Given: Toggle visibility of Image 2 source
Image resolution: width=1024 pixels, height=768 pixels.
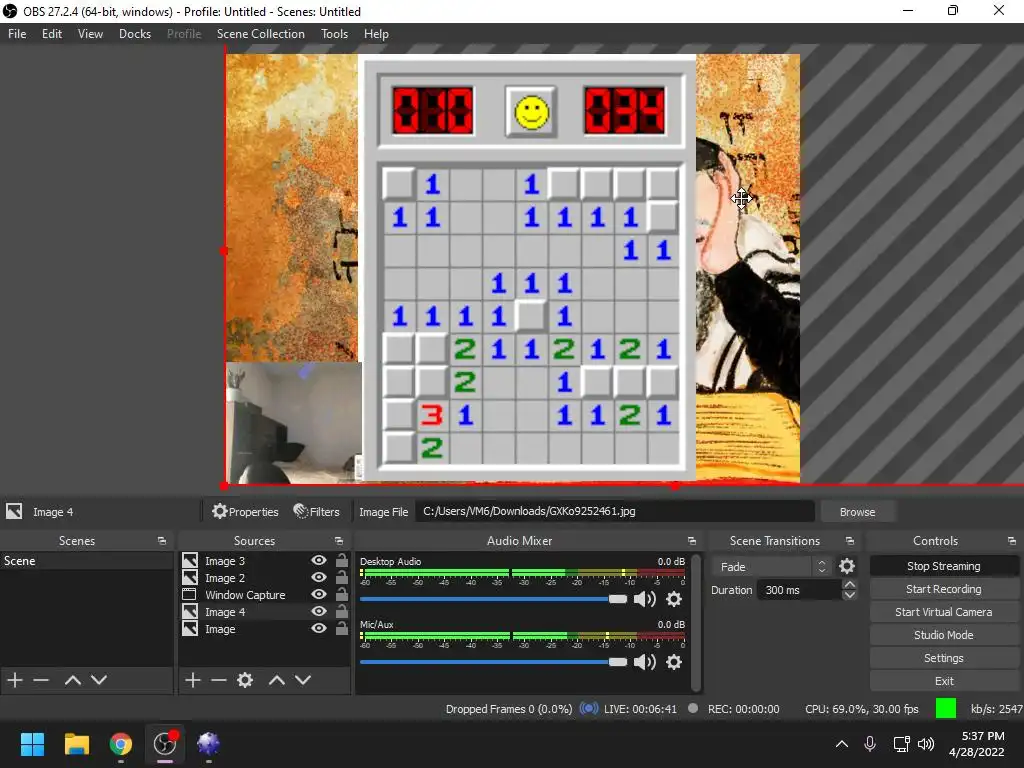Looking at the screenshot, I should (x=319, y=577).
